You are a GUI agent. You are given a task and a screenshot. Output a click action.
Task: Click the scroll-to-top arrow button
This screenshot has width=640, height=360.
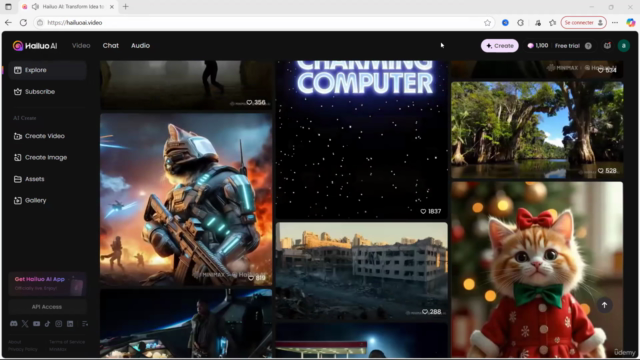tap(604, 305)
